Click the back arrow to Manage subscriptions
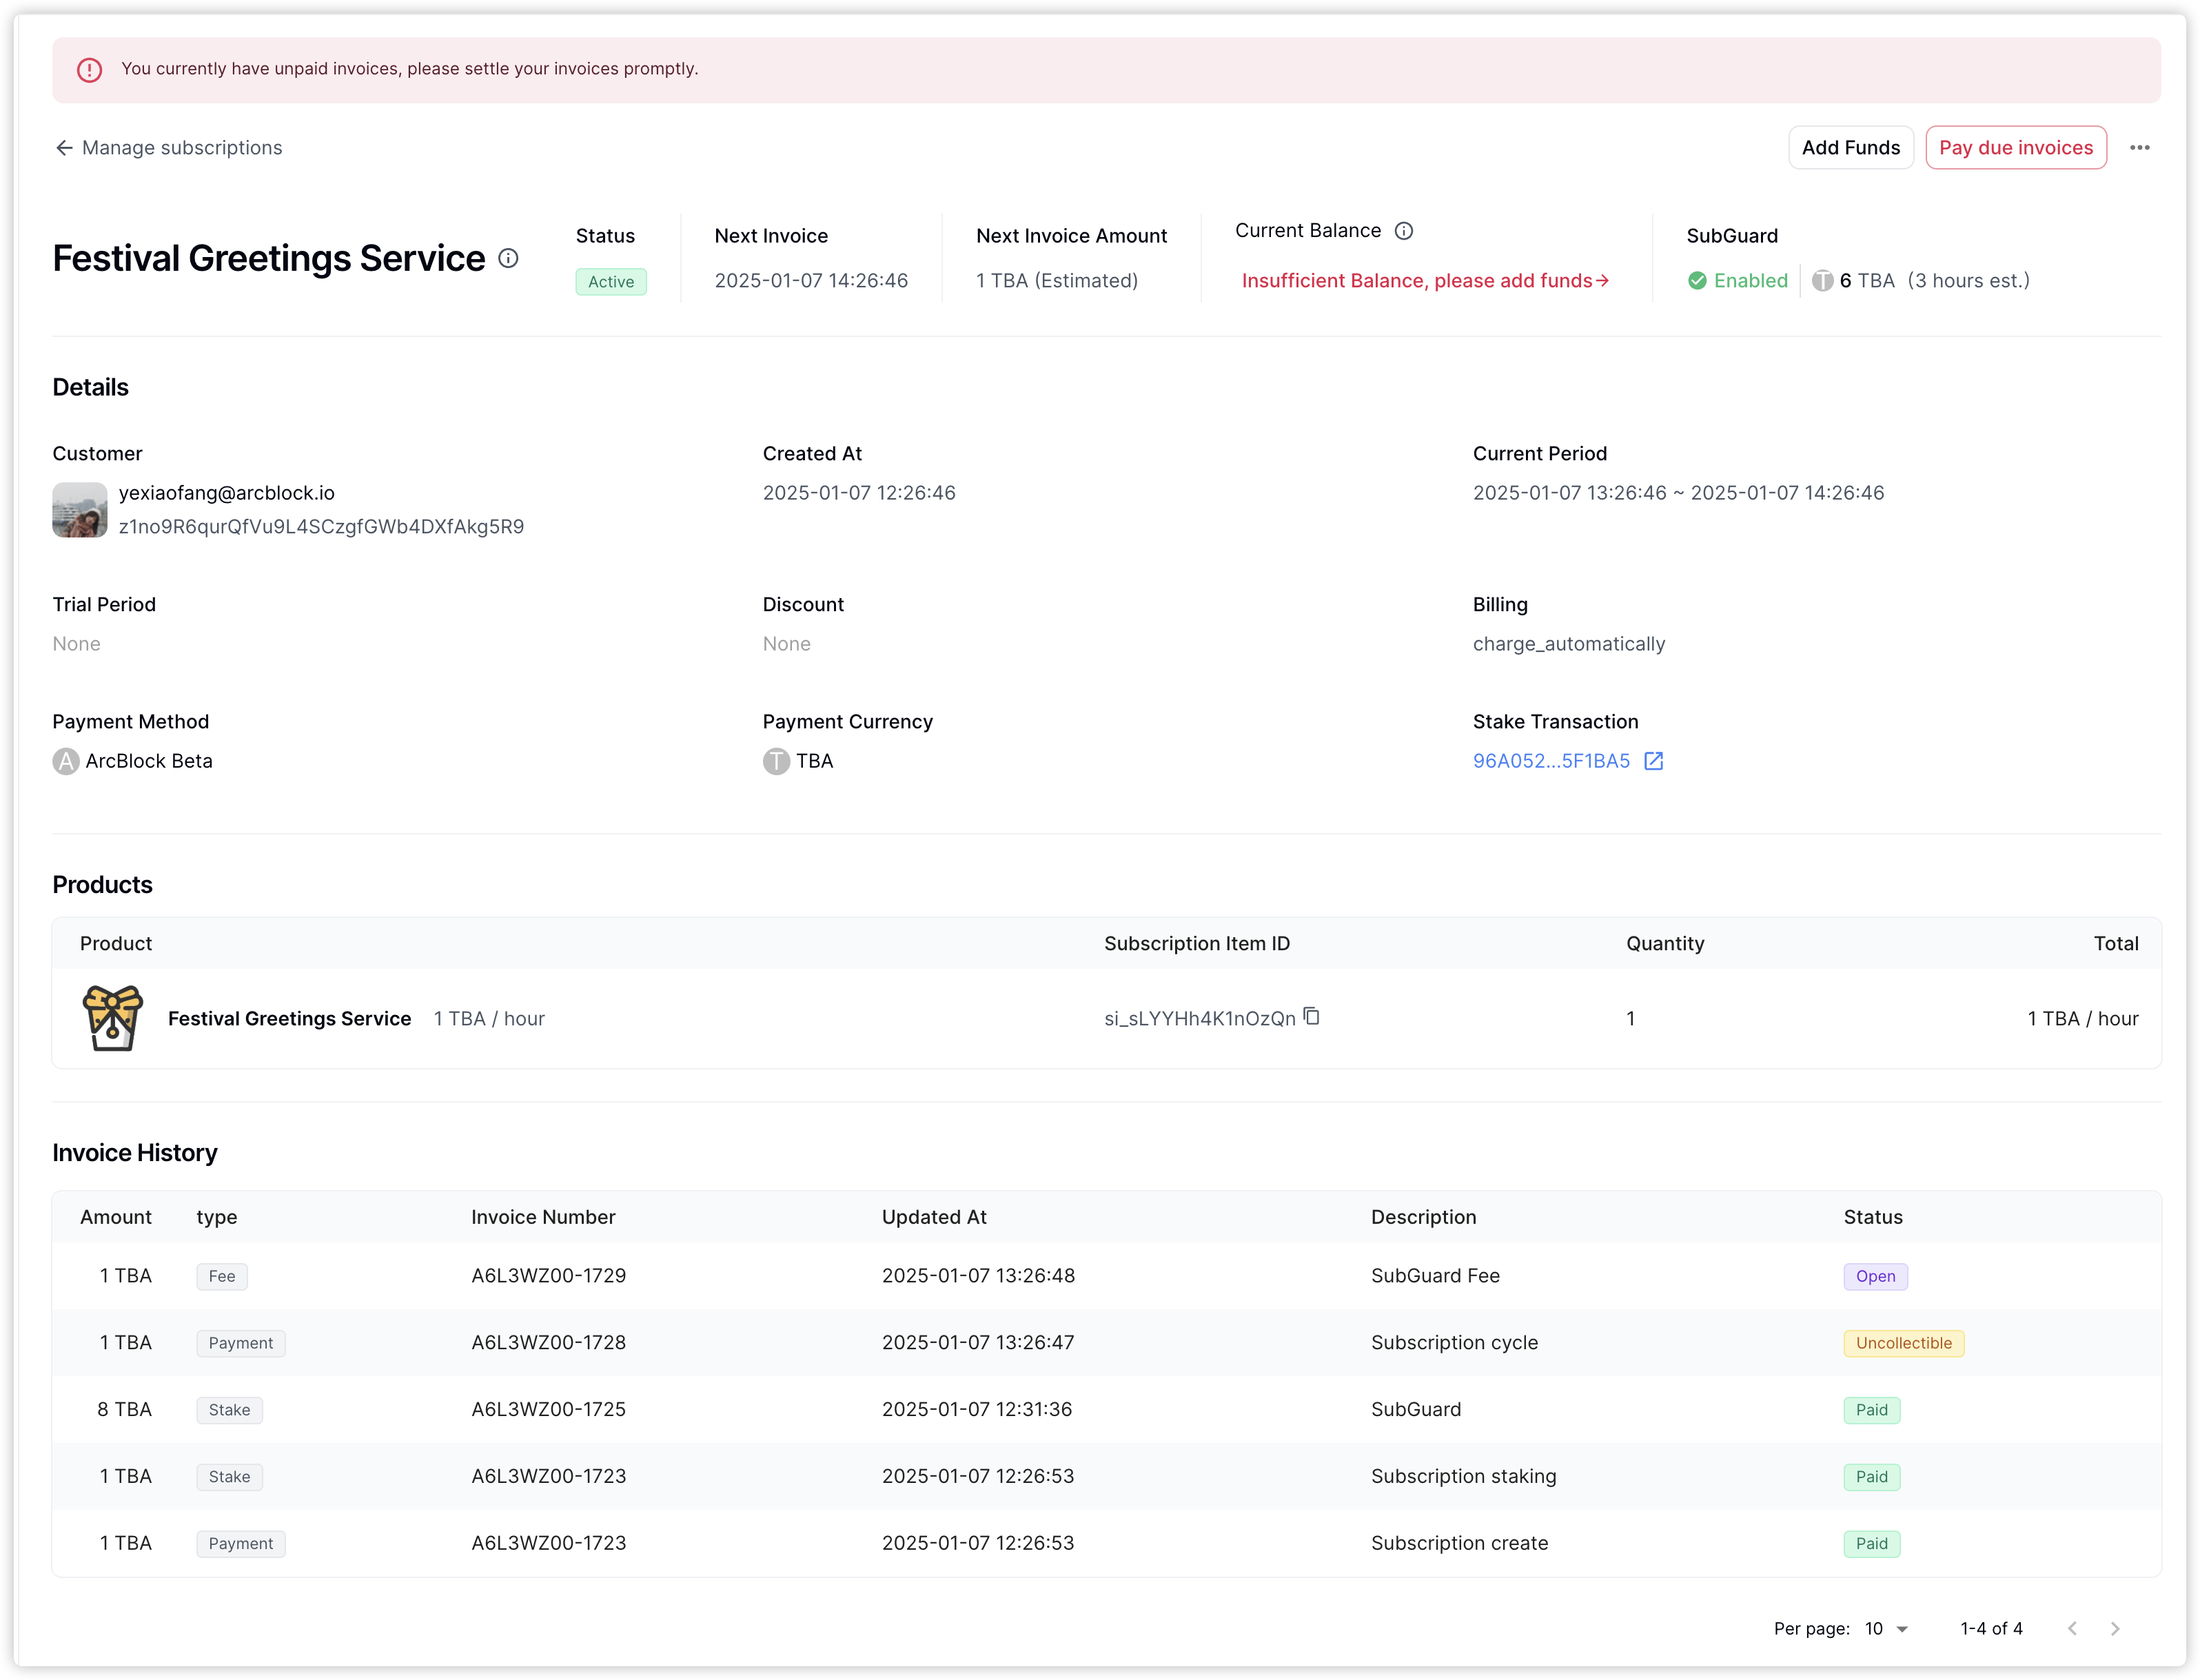This screenshot has height=1680, width=2200. pyautogui.click(x=64, y=148)
